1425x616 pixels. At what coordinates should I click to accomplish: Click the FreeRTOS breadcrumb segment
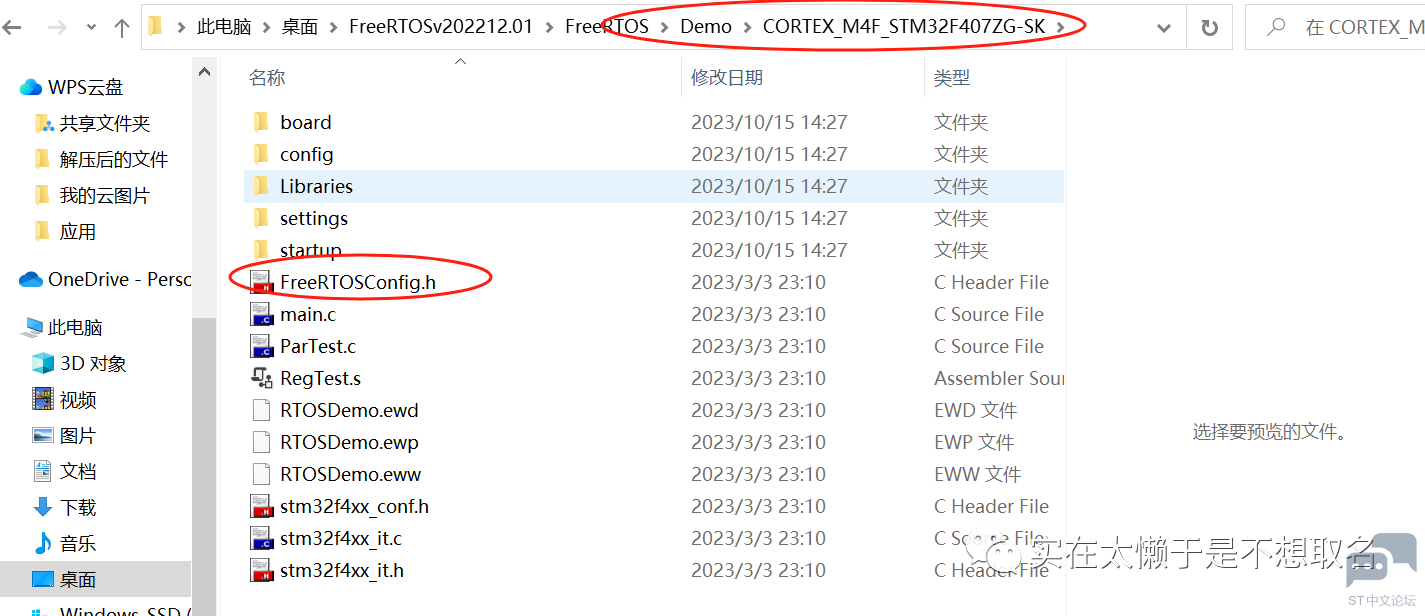pyautogui.click(x=606, y=27)
